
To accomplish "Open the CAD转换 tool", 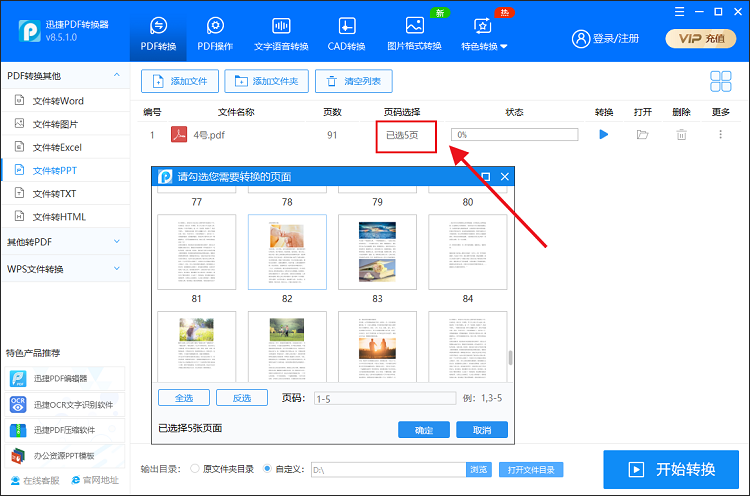I will pos(347,32).
